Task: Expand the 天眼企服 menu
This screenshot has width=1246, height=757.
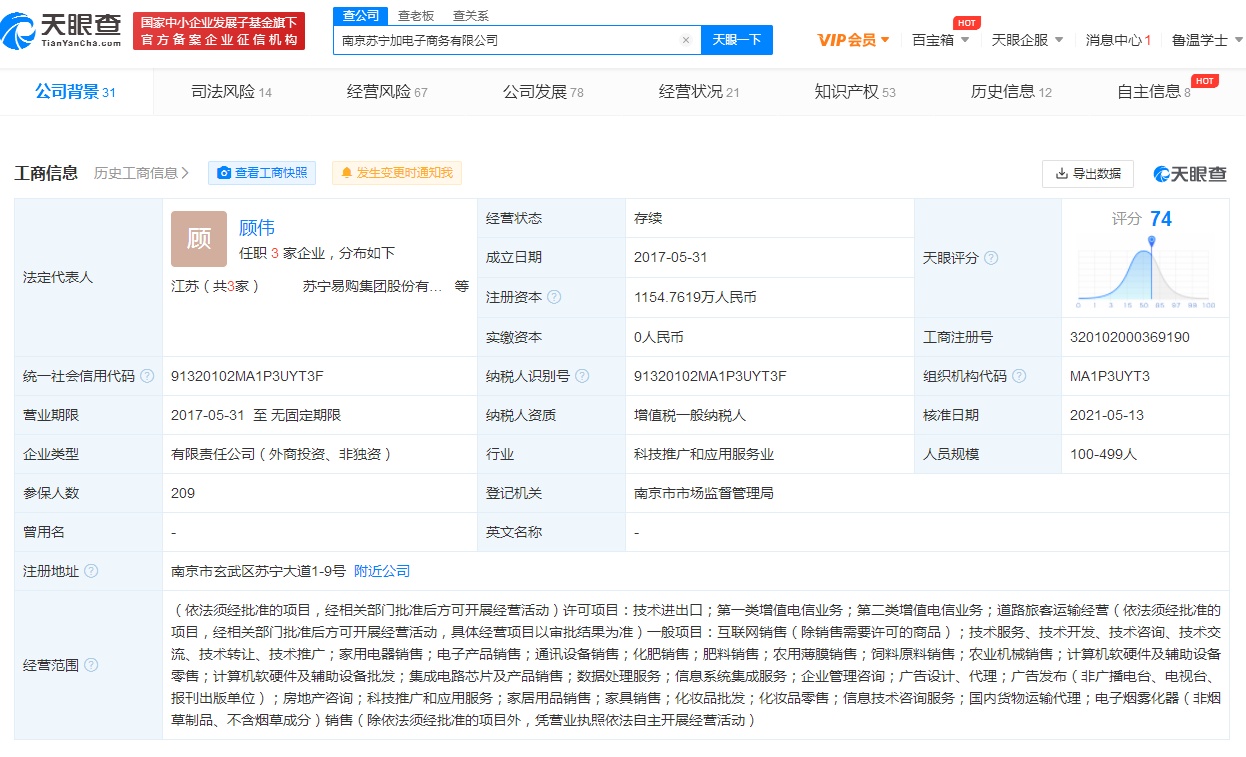Action: coord(1027,40)
